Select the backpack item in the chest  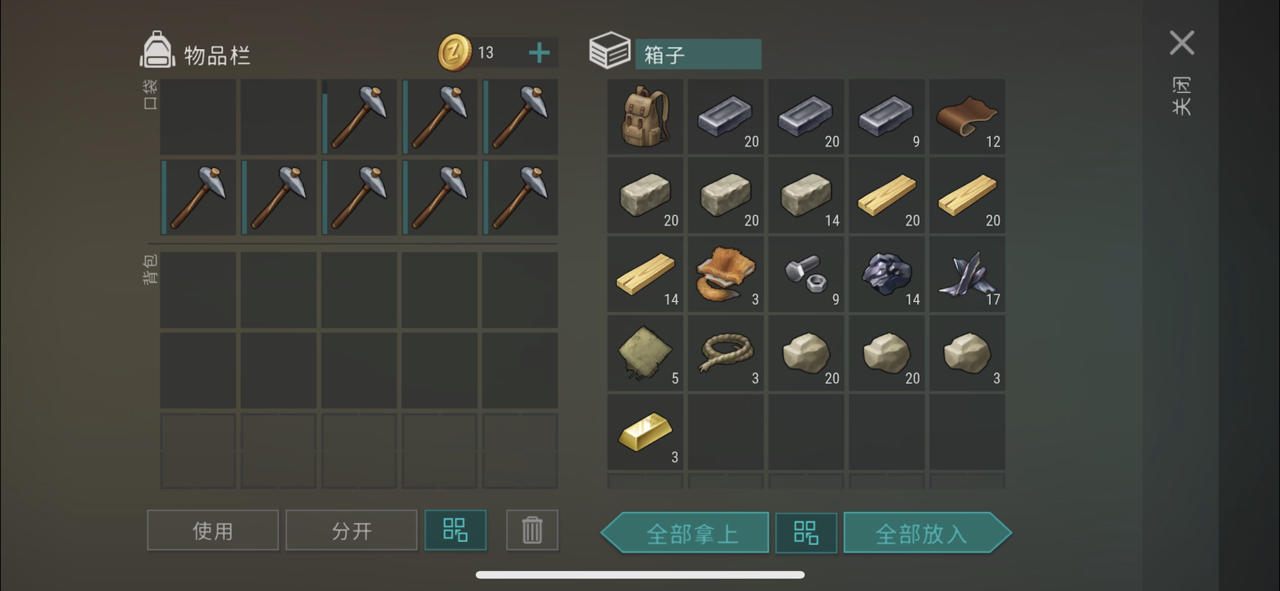click(x=645, y=116)
